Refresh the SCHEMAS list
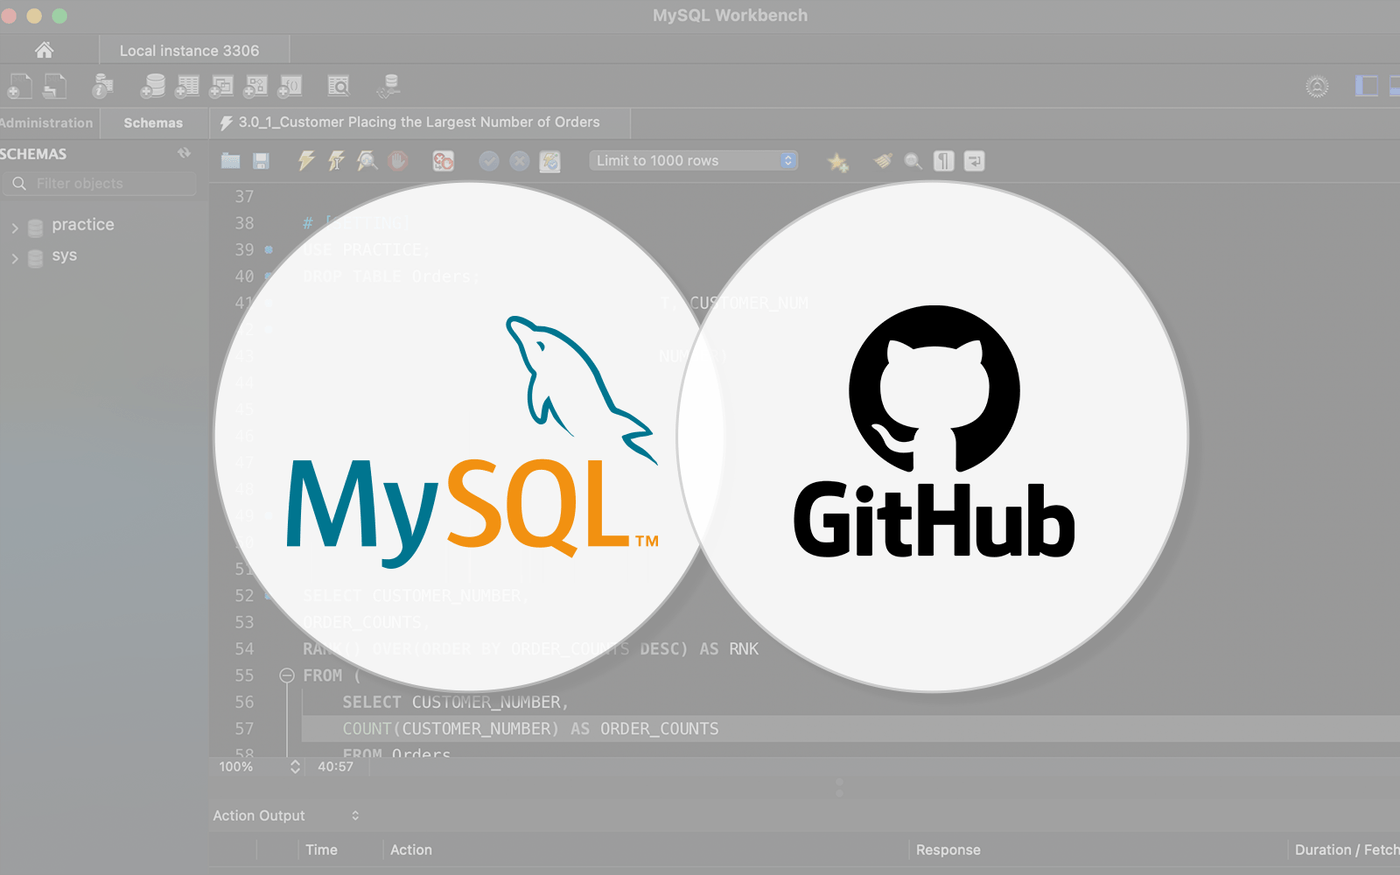Viewport: 1400px width, 875px height. (x=184, y=153)
